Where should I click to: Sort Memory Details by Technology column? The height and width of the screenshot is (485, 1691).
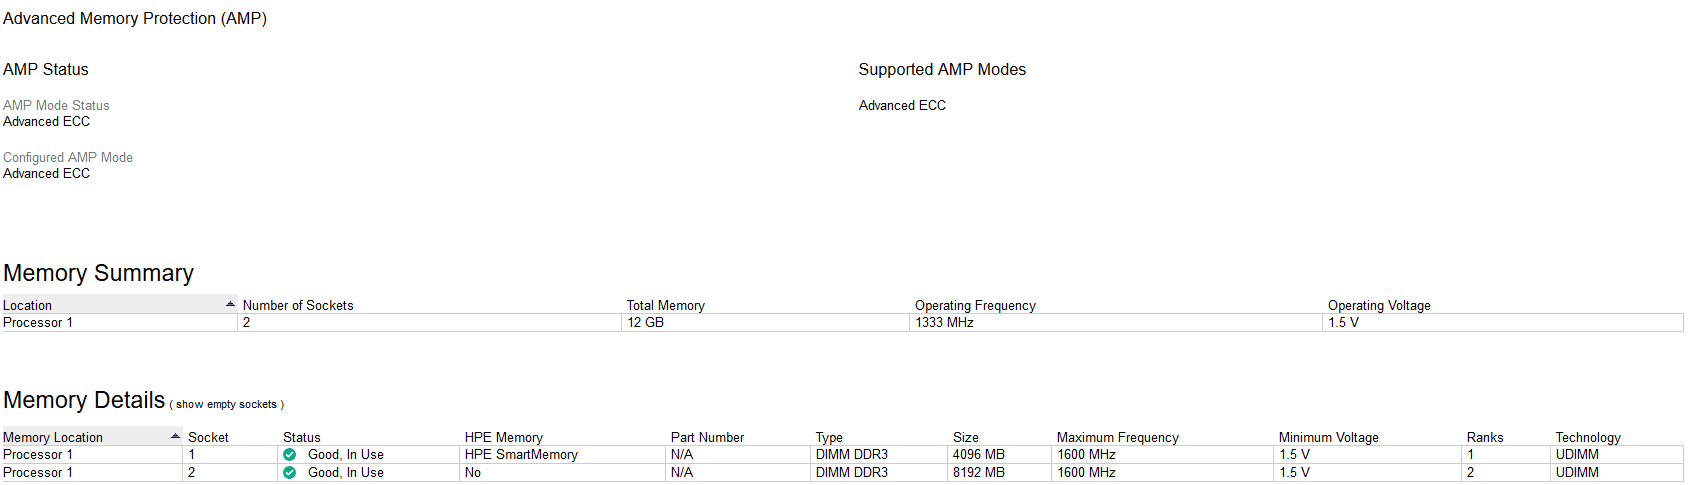tap(1588, 438)
